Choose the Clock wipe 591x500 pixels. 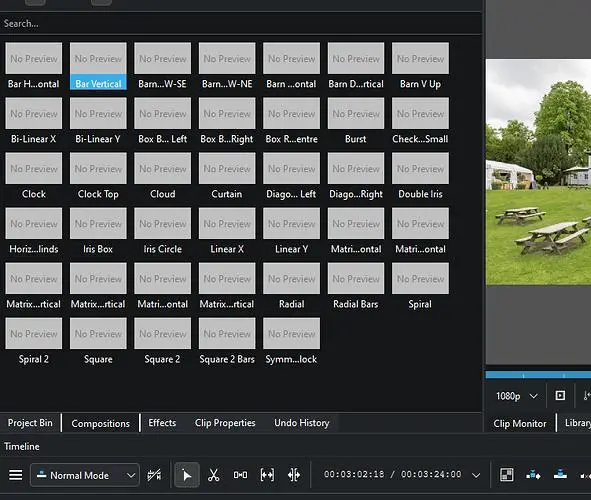pyautogui.click(x=34, y=176)
